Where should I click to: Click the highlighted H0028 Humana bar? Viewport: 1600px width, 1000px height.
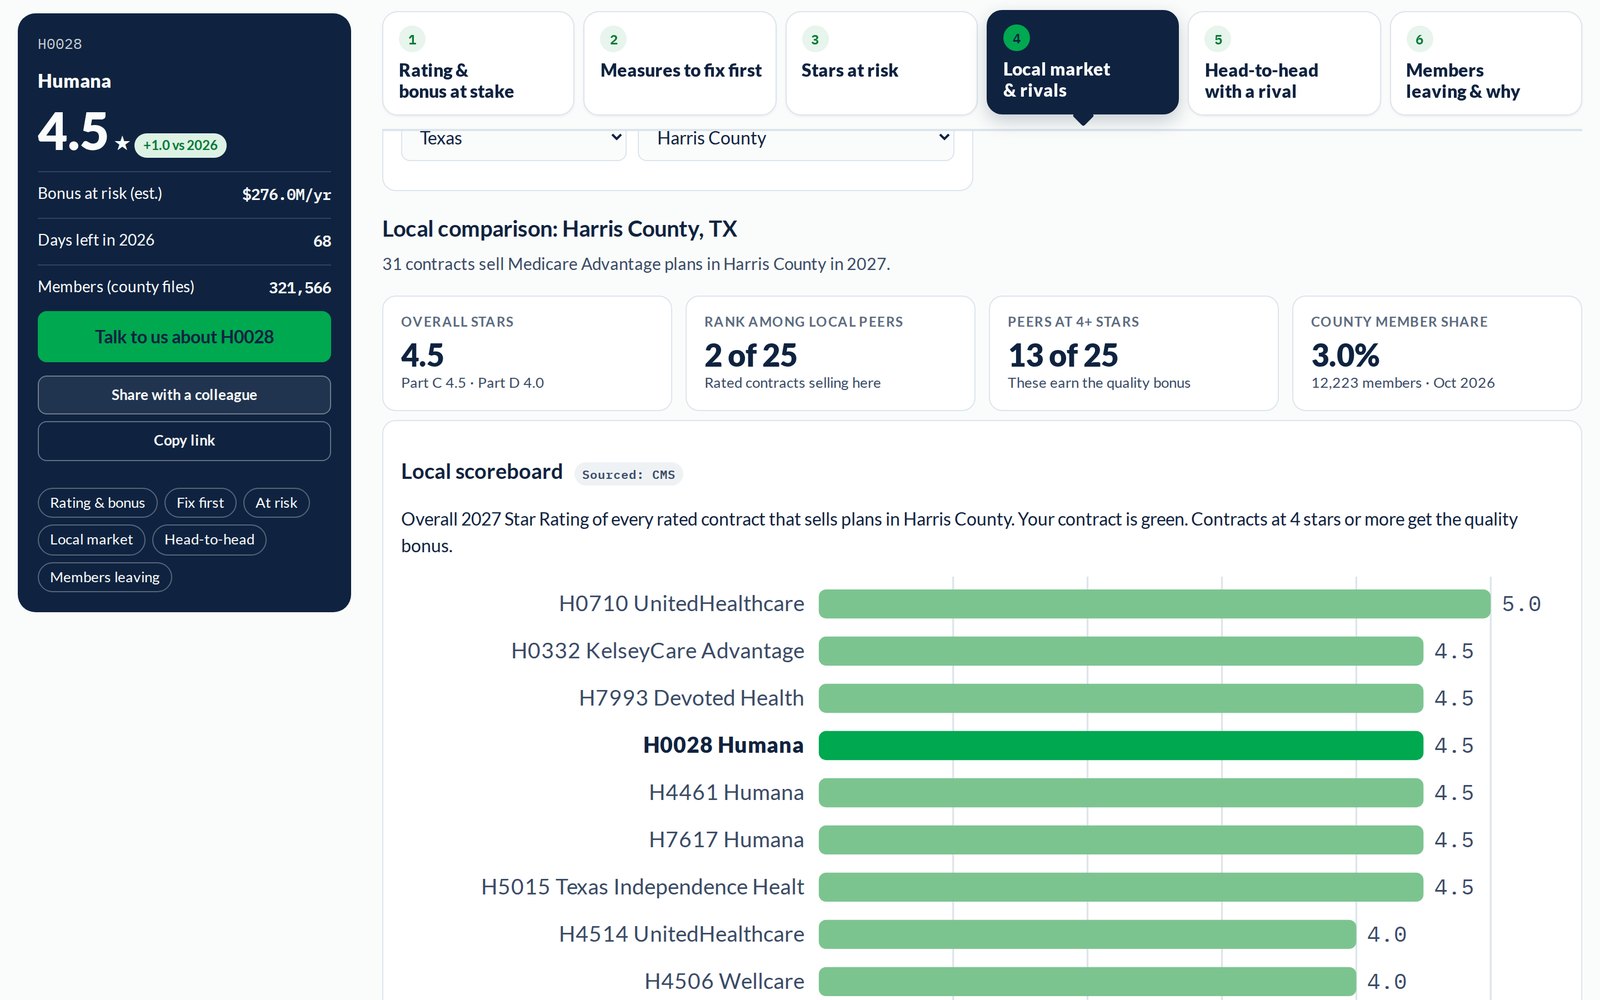(x=1121, y=745)
